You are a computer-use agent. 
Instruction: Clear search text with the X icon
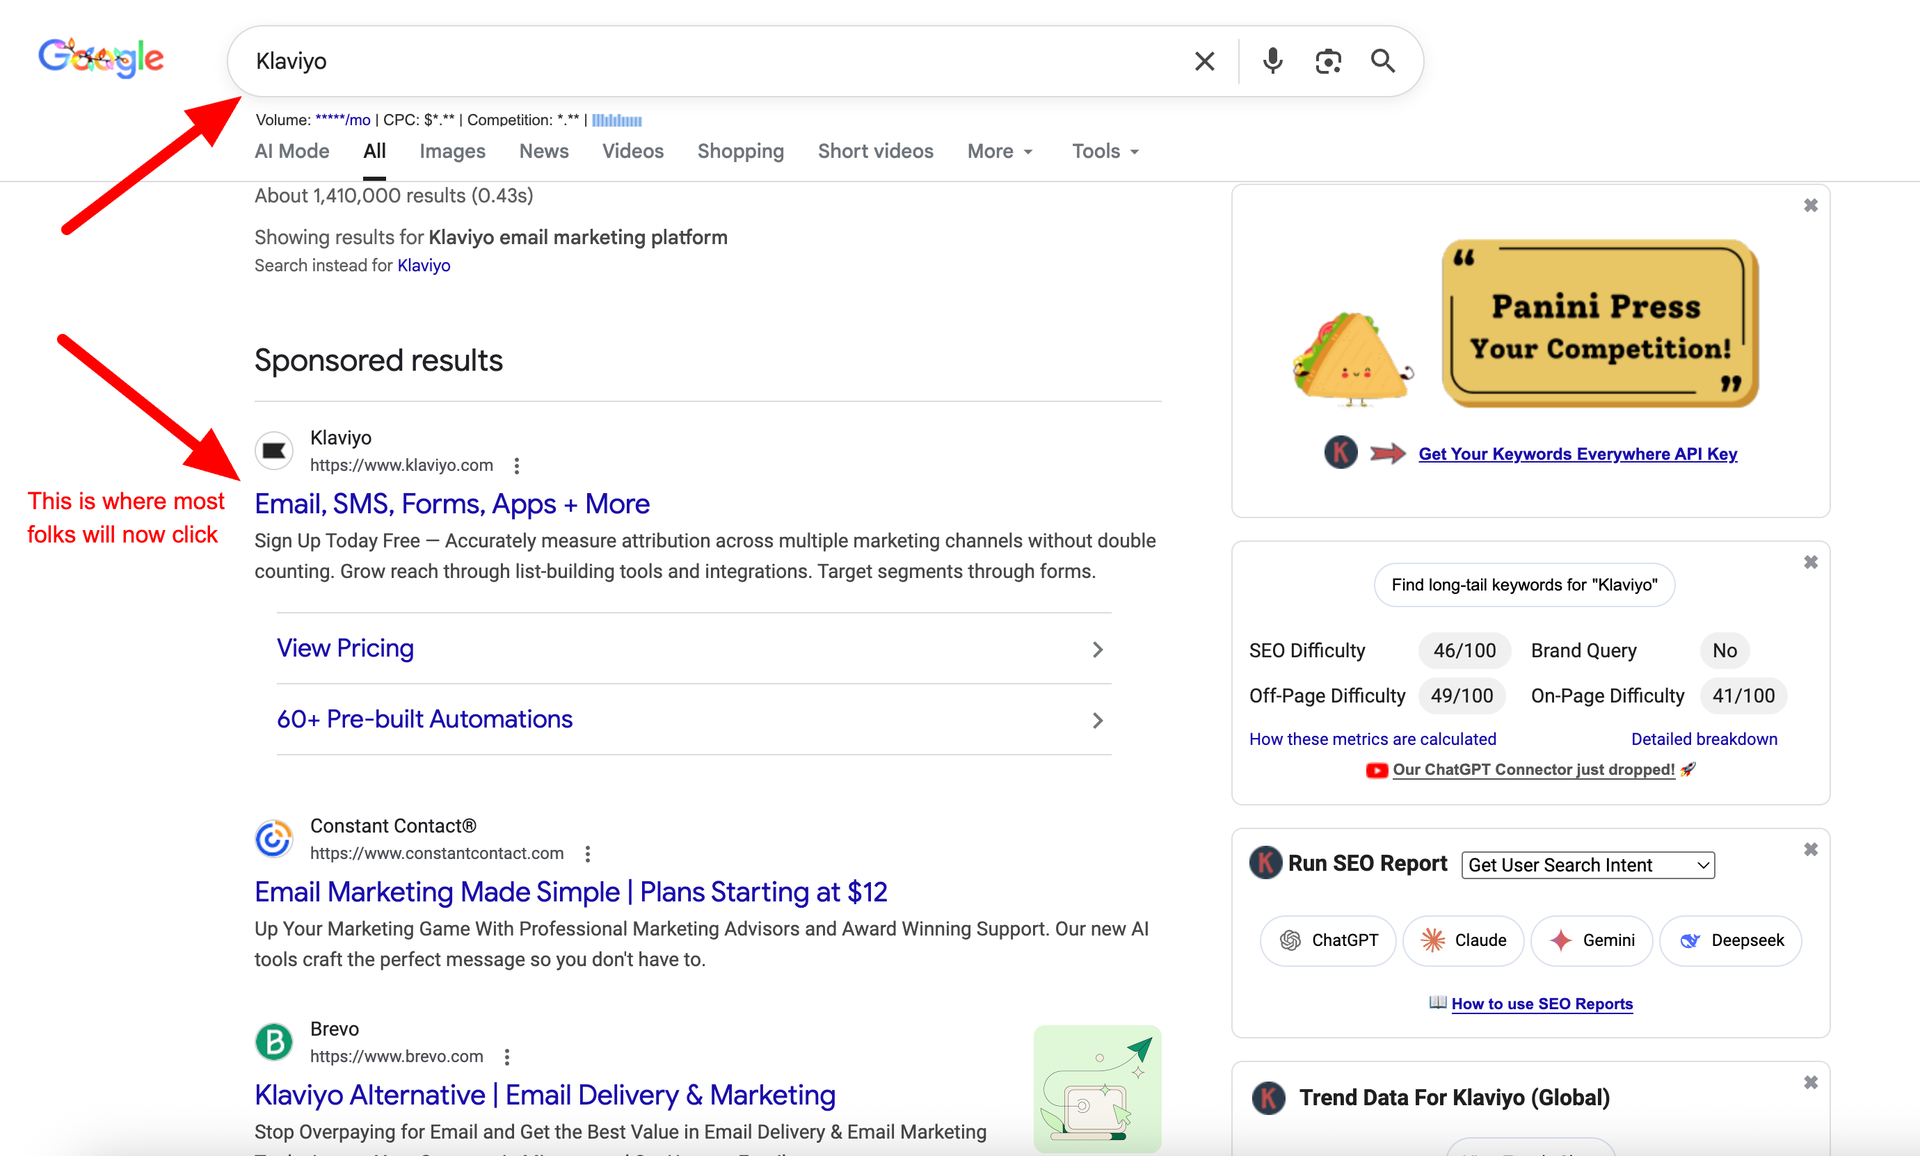point(1204,61)
